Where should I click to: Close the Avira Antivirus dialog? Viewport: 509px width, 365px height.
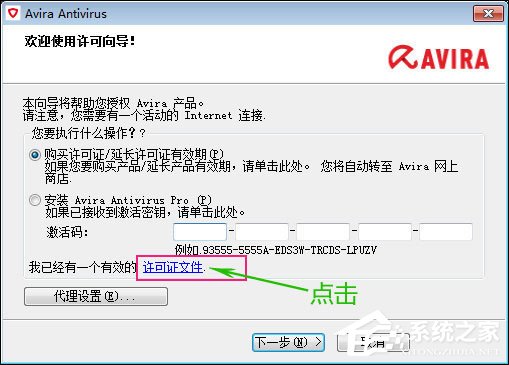click(488, 14)
